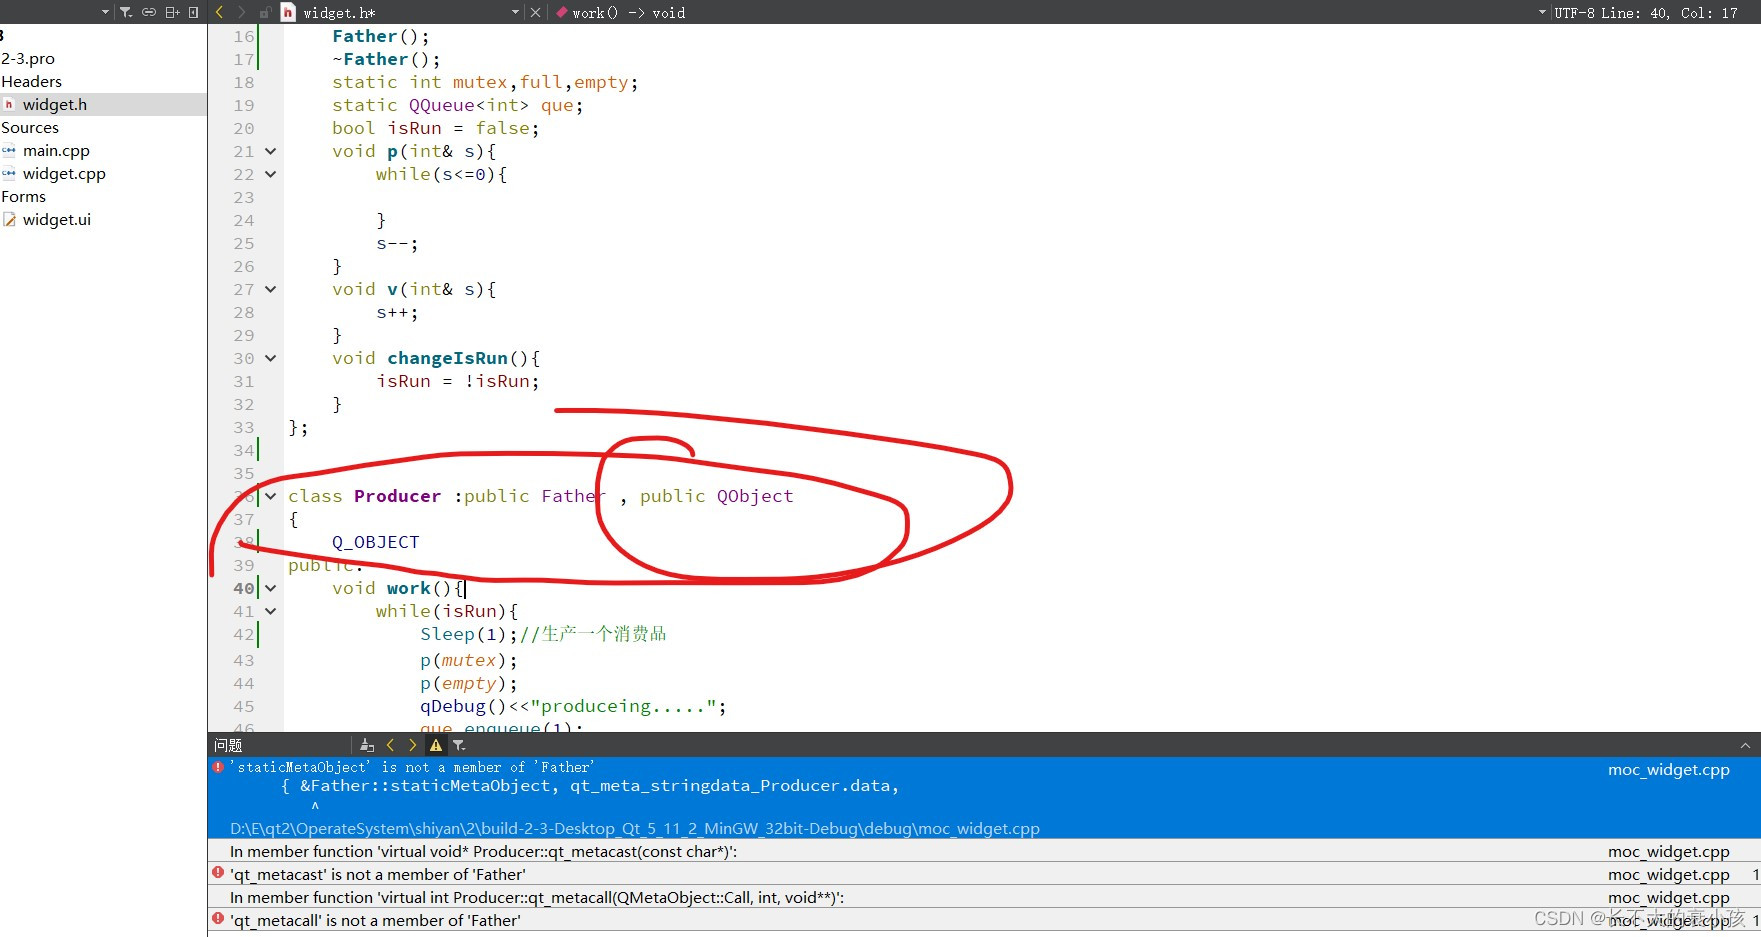Toggle showing warnings in the Issues pane

[x=435, y=744]
